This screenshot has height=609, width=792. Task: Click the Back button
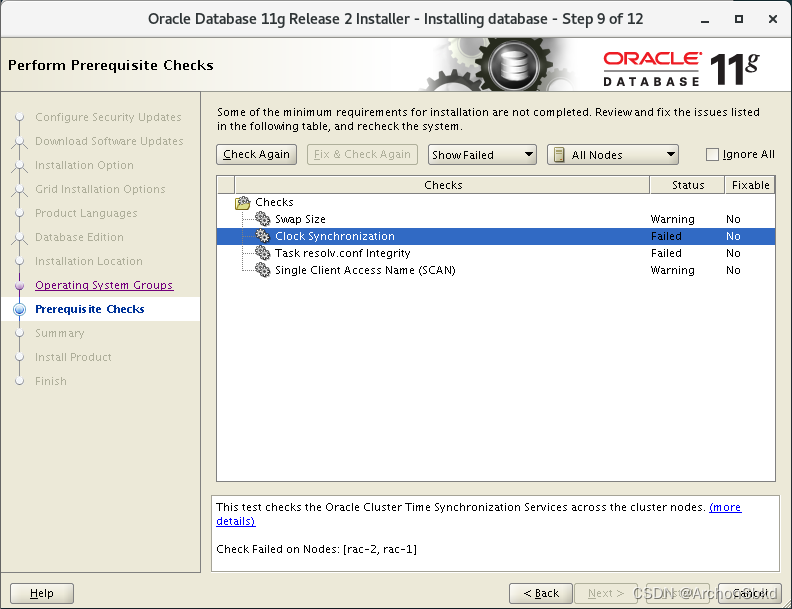pyautogui.click(x=540, y=593)
